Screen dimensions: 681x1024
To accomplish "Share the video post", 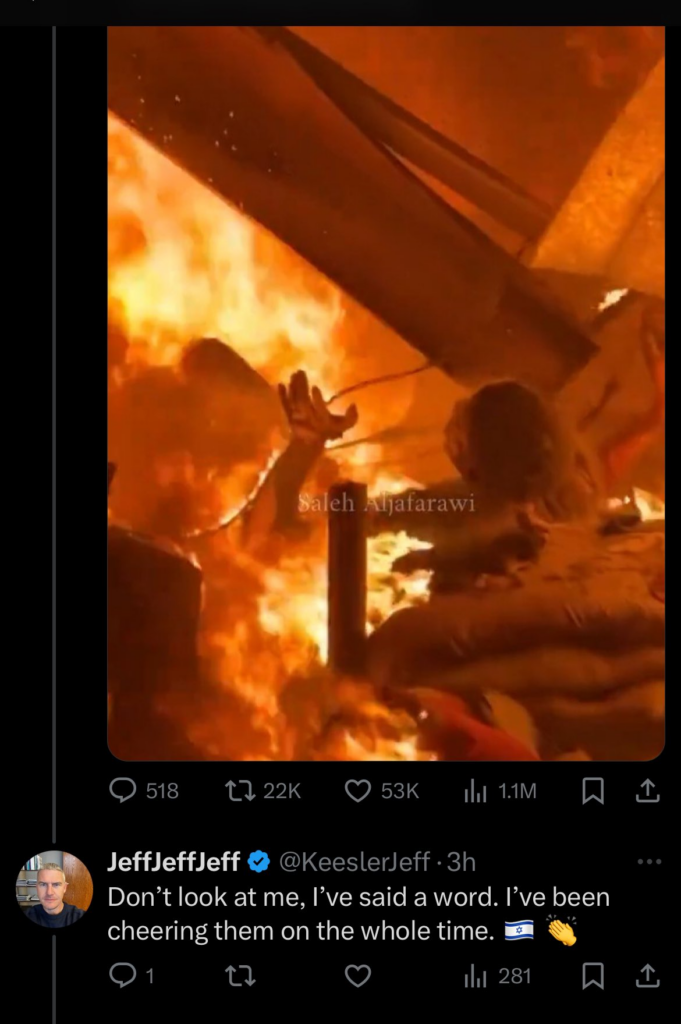I will pyautogui.click(x=648, y=791).
